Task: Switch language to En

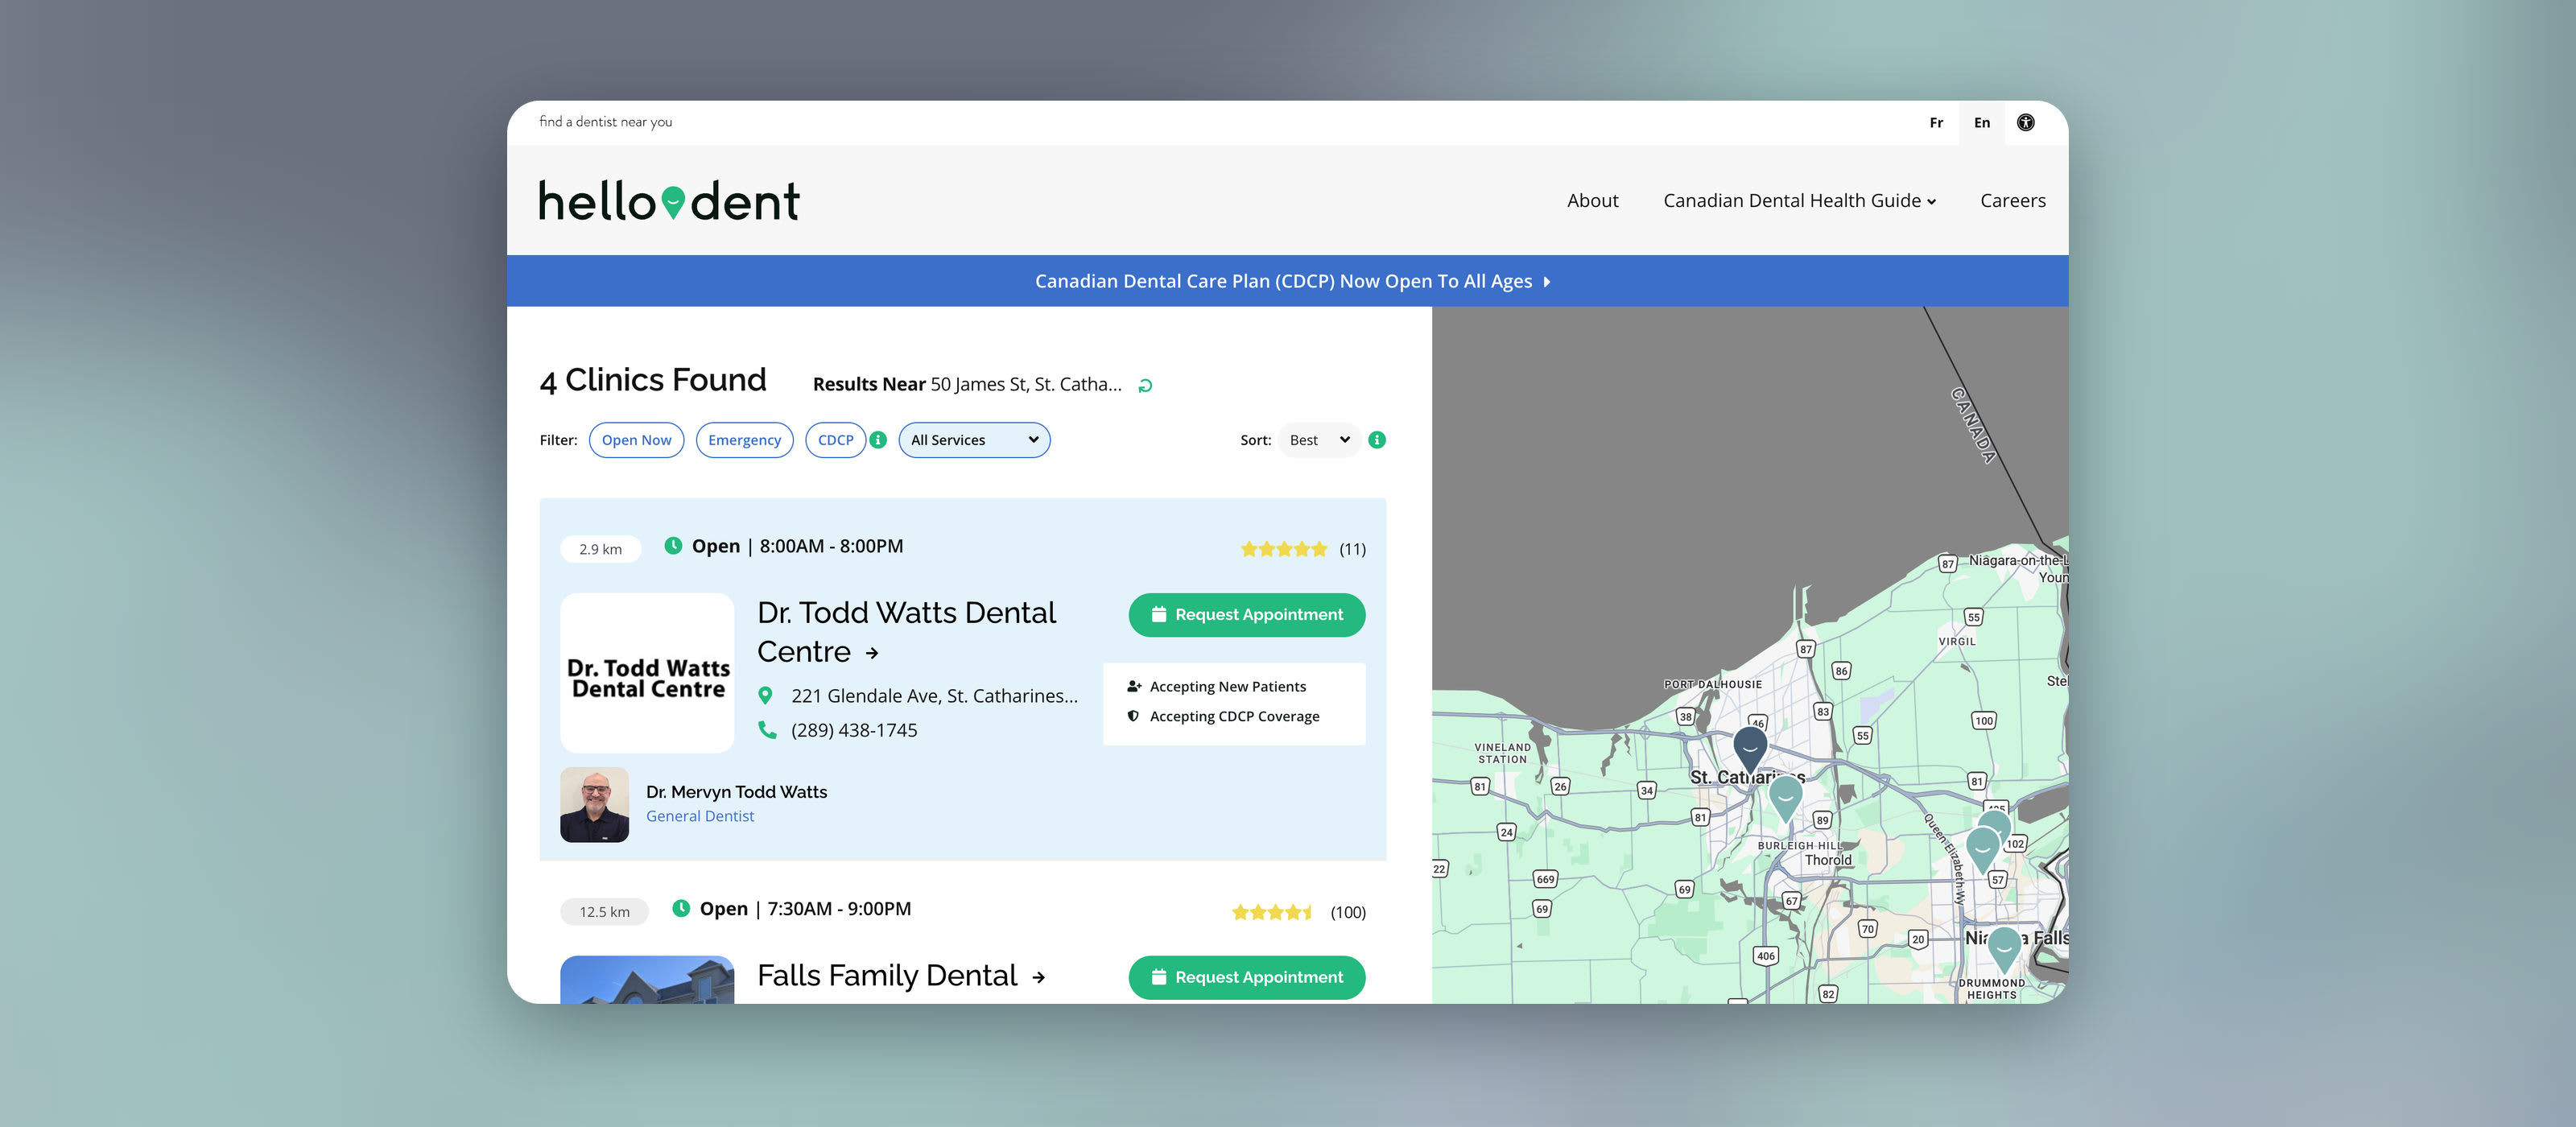Action: (1981, 123)
